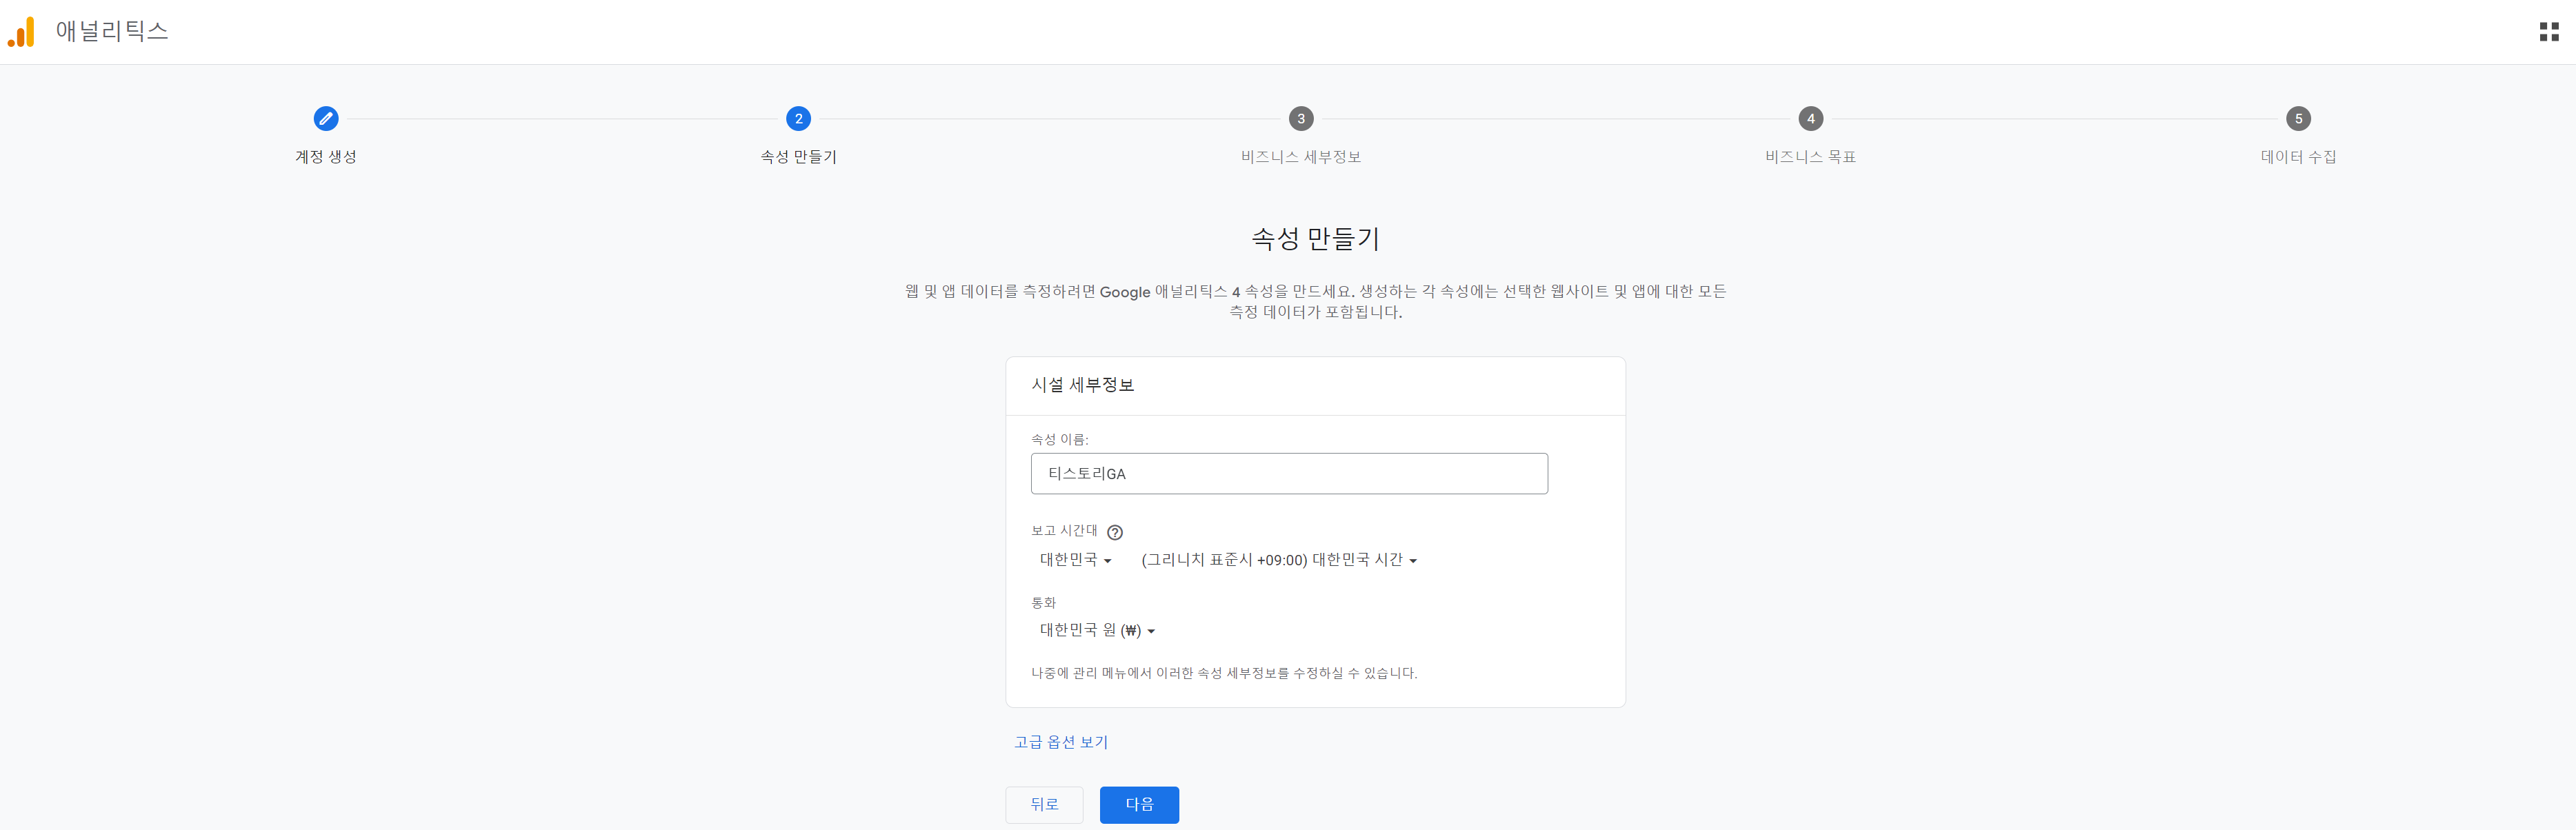2576x830 pixels.
Task: Click the description paragraph mentioning Google 애널리틱스 4
Action: coord(1315,302)
